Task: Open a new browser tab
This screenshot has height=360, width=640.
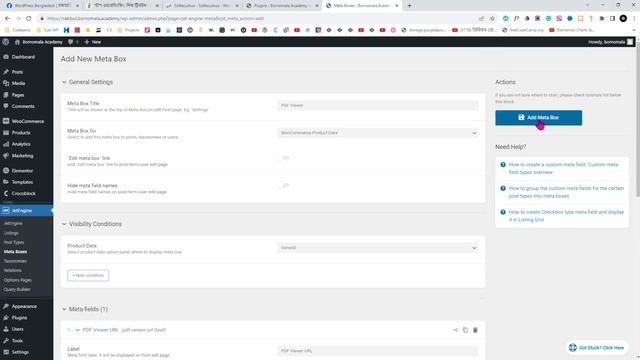Action: pyautogui.click(x=409, y=6)
